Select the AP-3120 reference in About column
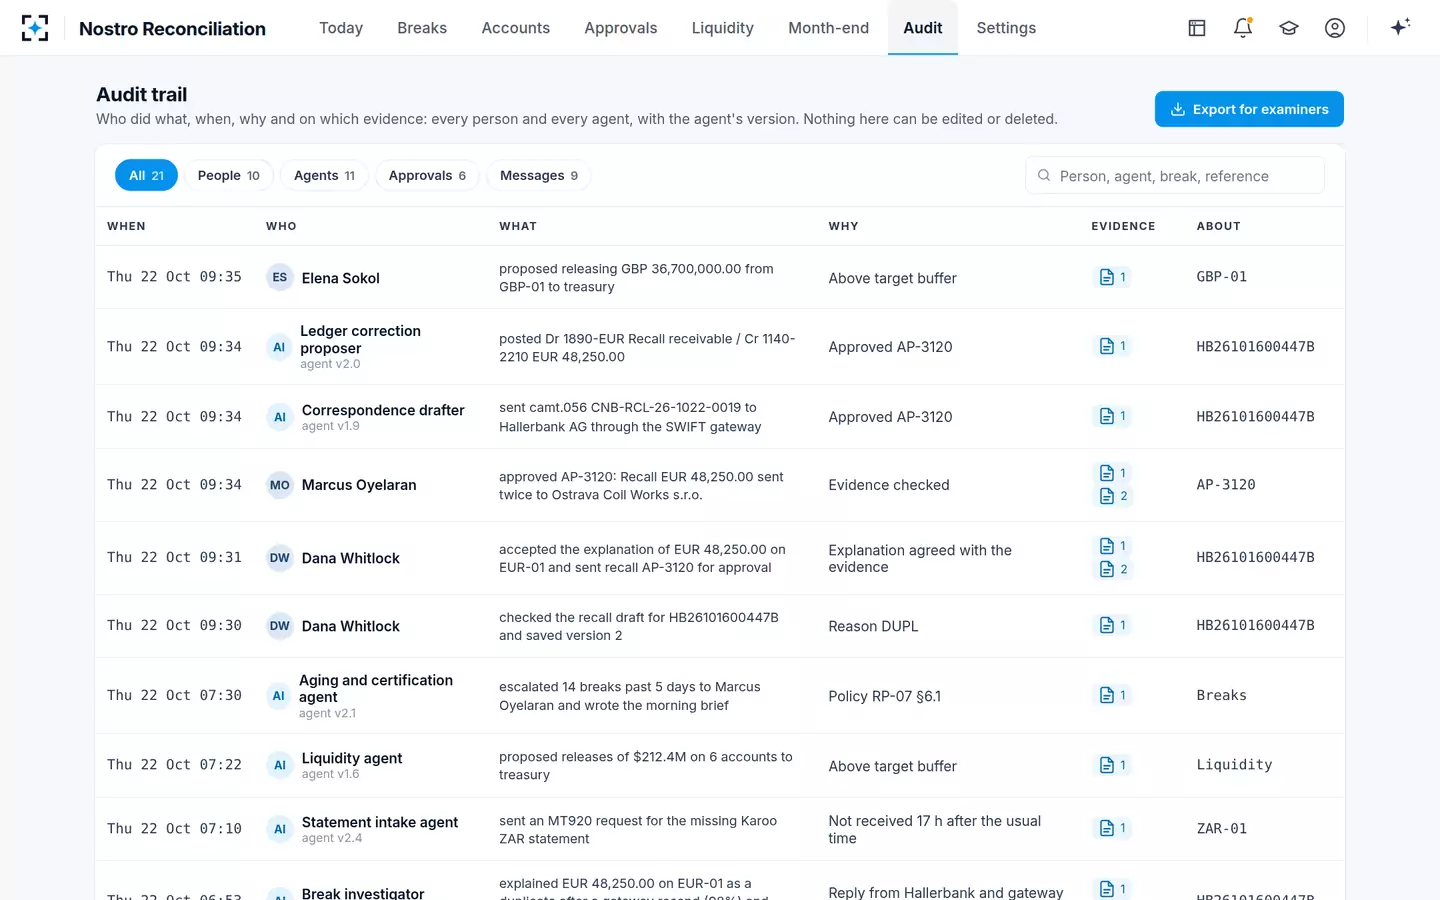 coord(1226,485)
